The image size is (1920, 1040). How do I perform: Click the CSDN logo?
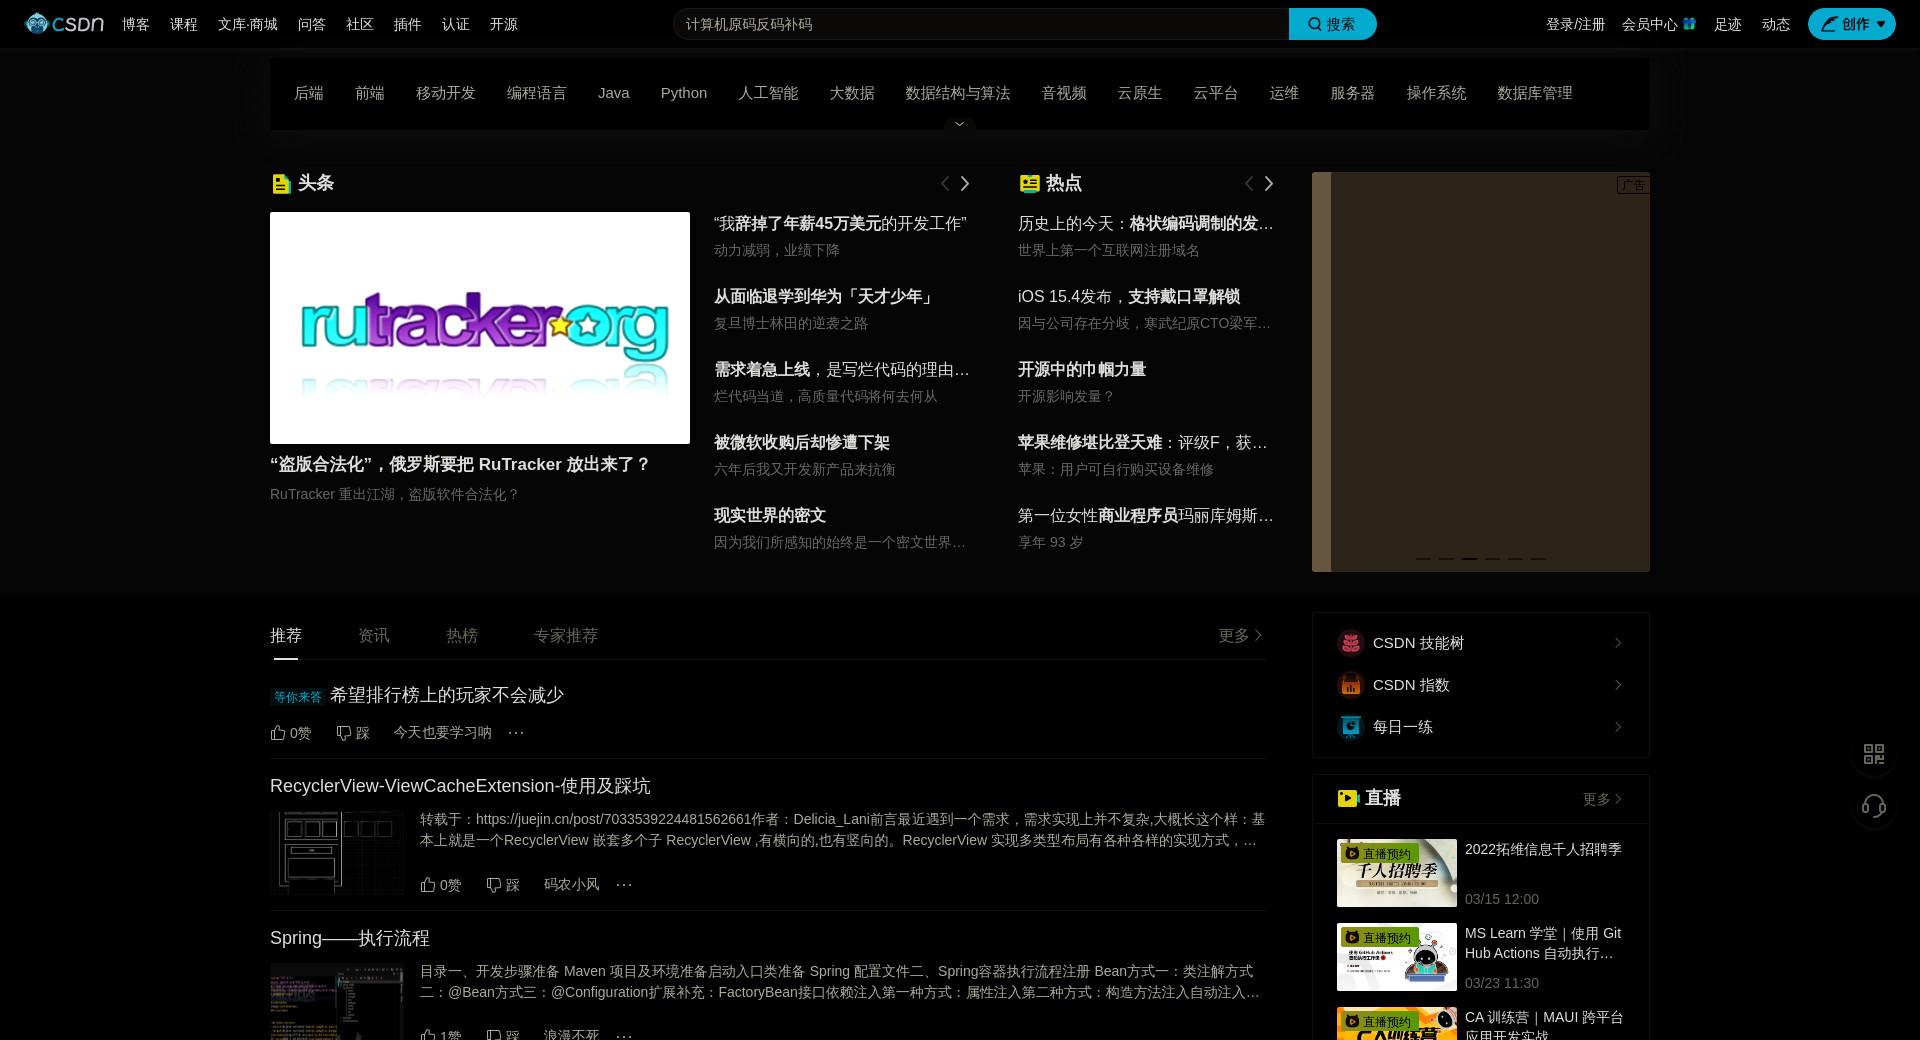coord(64,24)
